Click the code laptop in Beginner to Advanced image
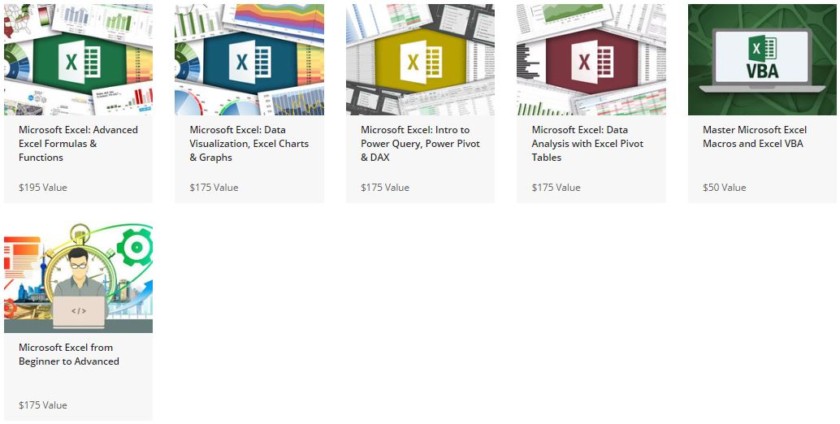 tap(79, 310)
